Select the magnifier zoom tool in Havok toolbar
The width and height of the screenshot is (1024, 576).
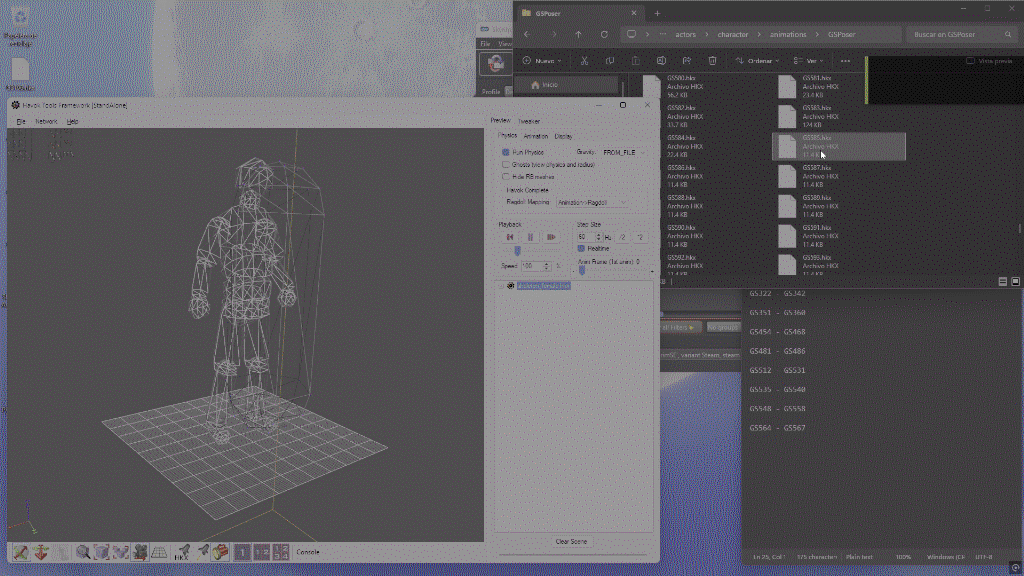82,552
